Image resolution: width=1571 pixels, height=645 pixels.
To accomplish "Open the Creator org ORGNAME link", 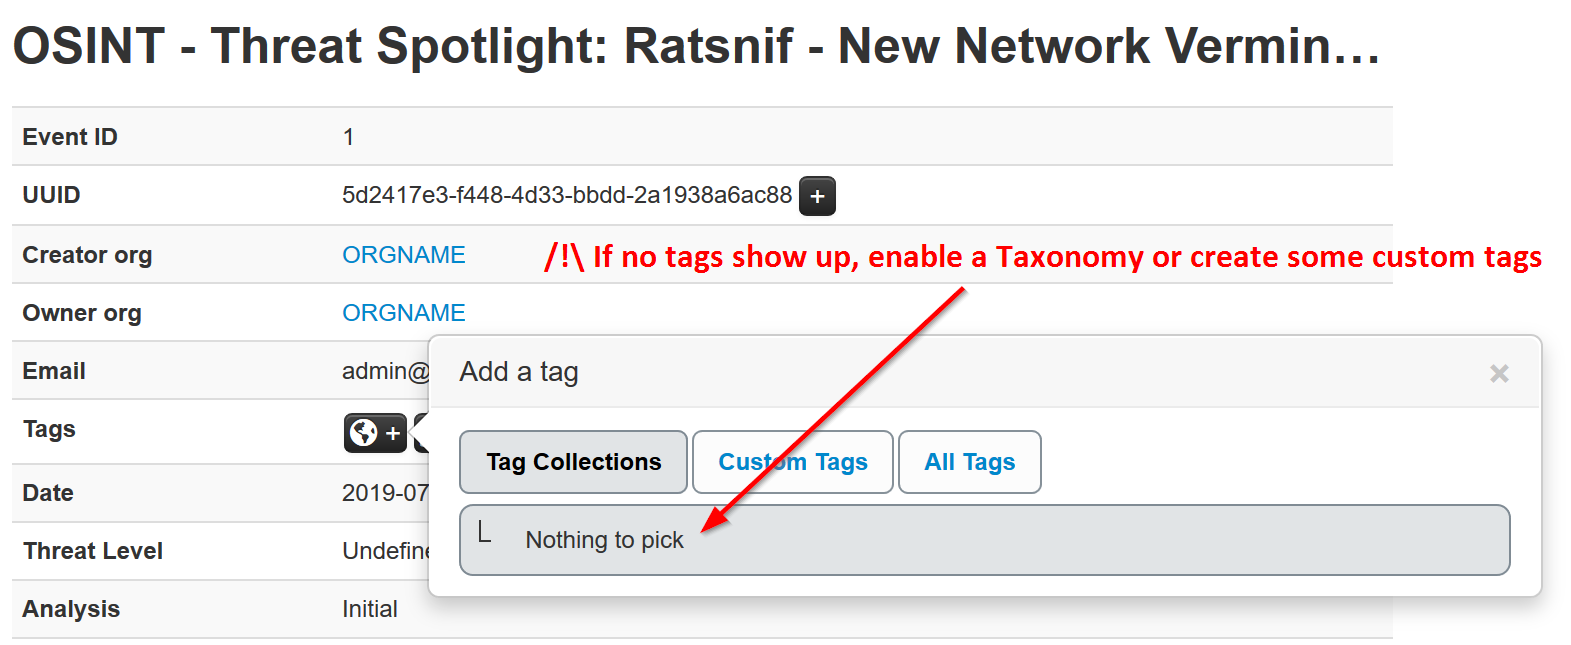I will pos(404,255).
